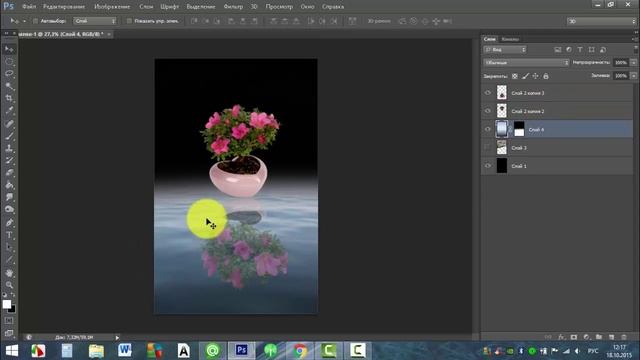Select the Zoom tool
640x360 pixels.
coord(9,285)
